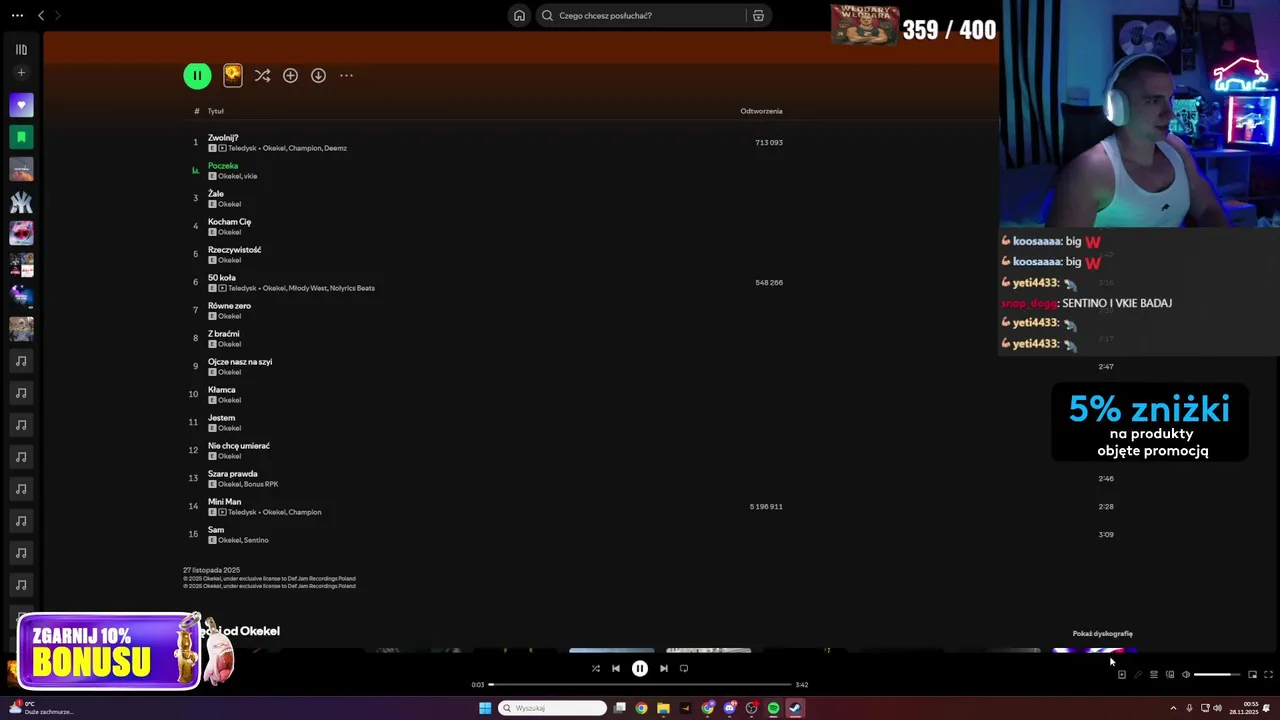Select the playing track 'Poczeka'
1280x720 pixels.
coord(223,166)
